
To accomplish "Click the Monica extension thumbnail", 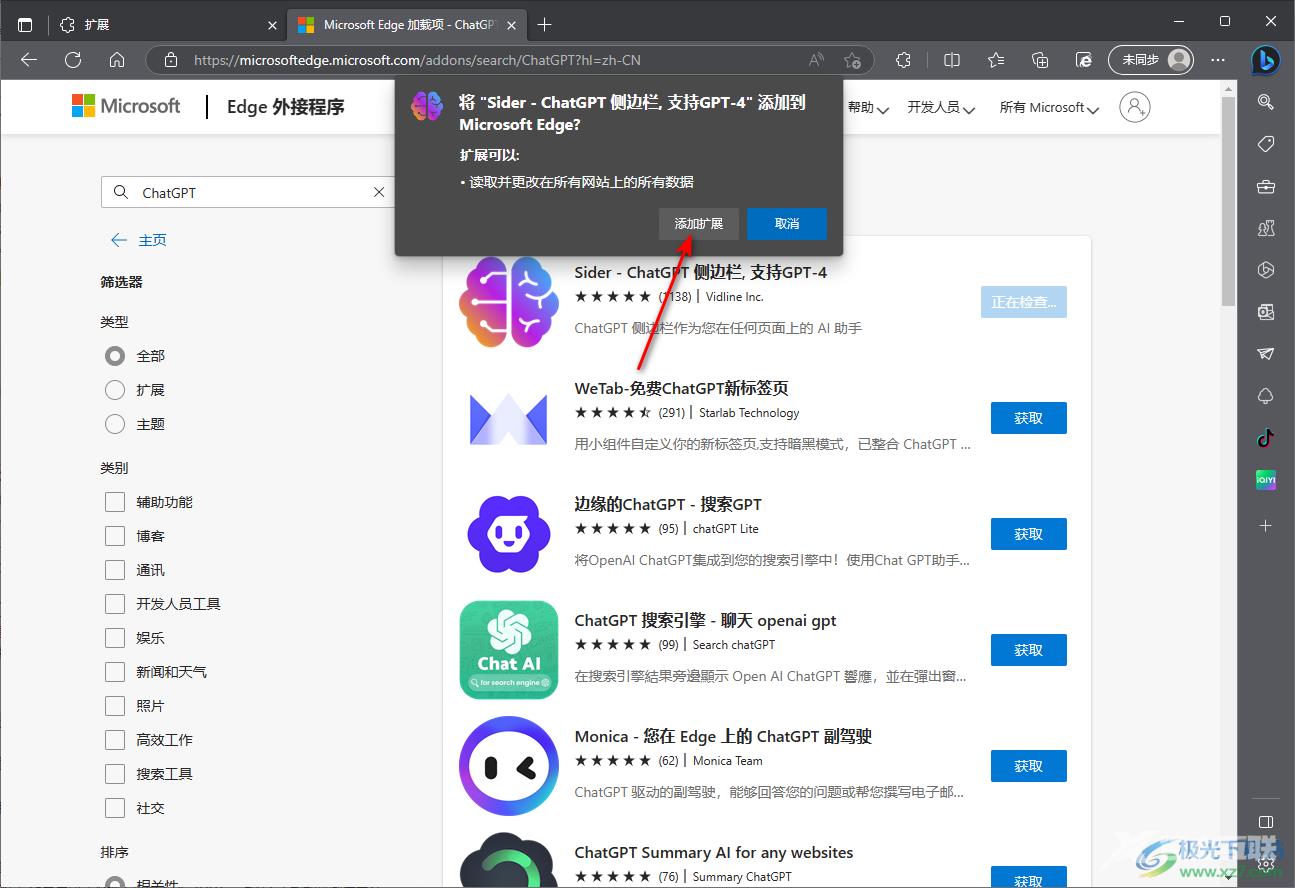I will point(509,766).
